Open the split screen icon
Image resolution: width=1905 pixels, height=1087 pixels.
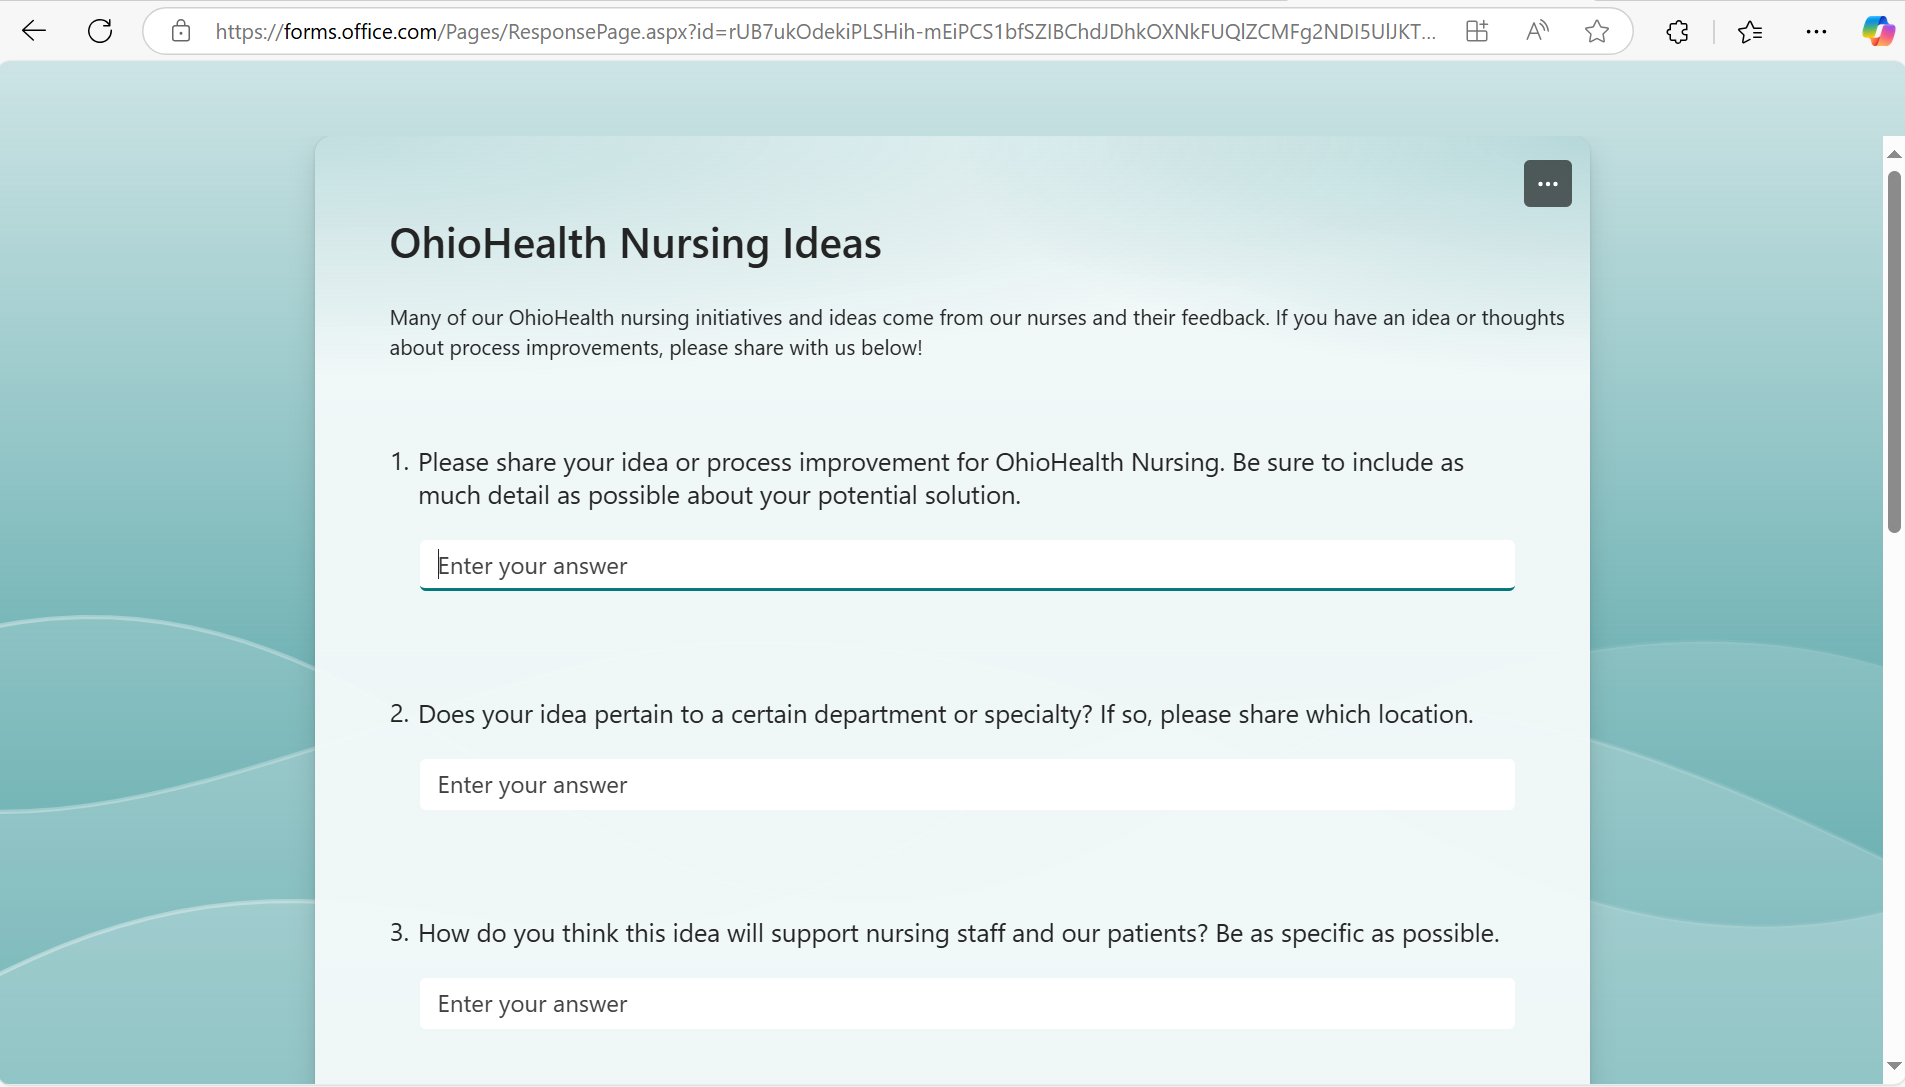coord(1477,31)
